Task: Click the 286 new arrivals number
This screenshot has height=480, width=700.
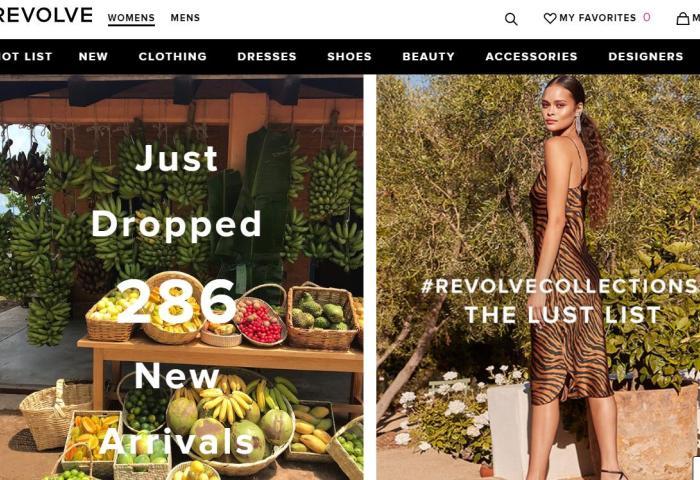Action: click(x=177, y=302)
